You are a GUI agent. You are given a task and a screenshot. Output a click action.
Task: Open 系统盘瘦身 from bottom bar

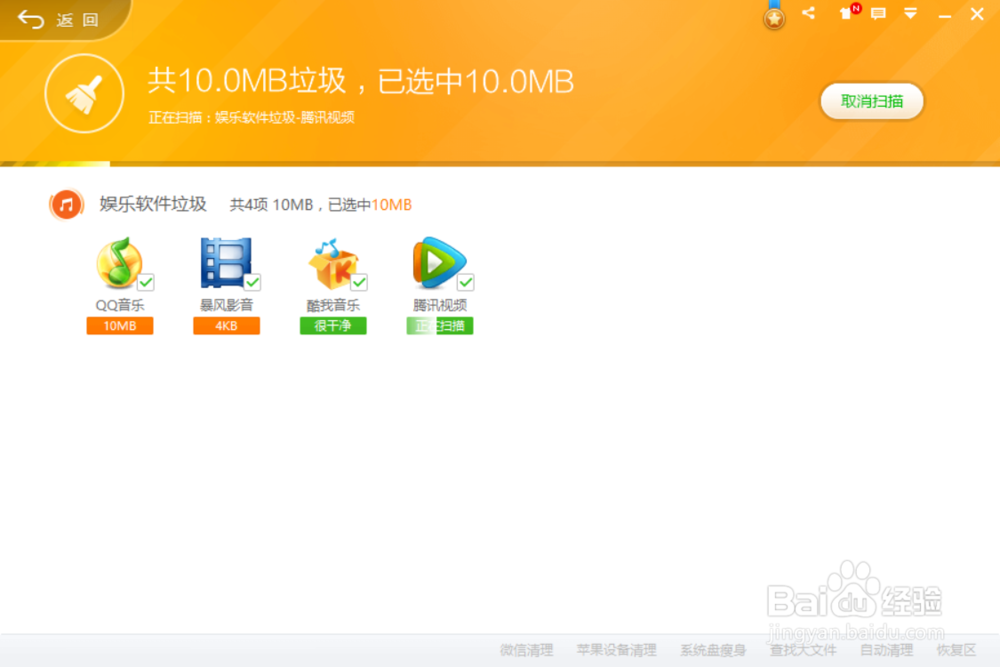click(x=712, y=650)
